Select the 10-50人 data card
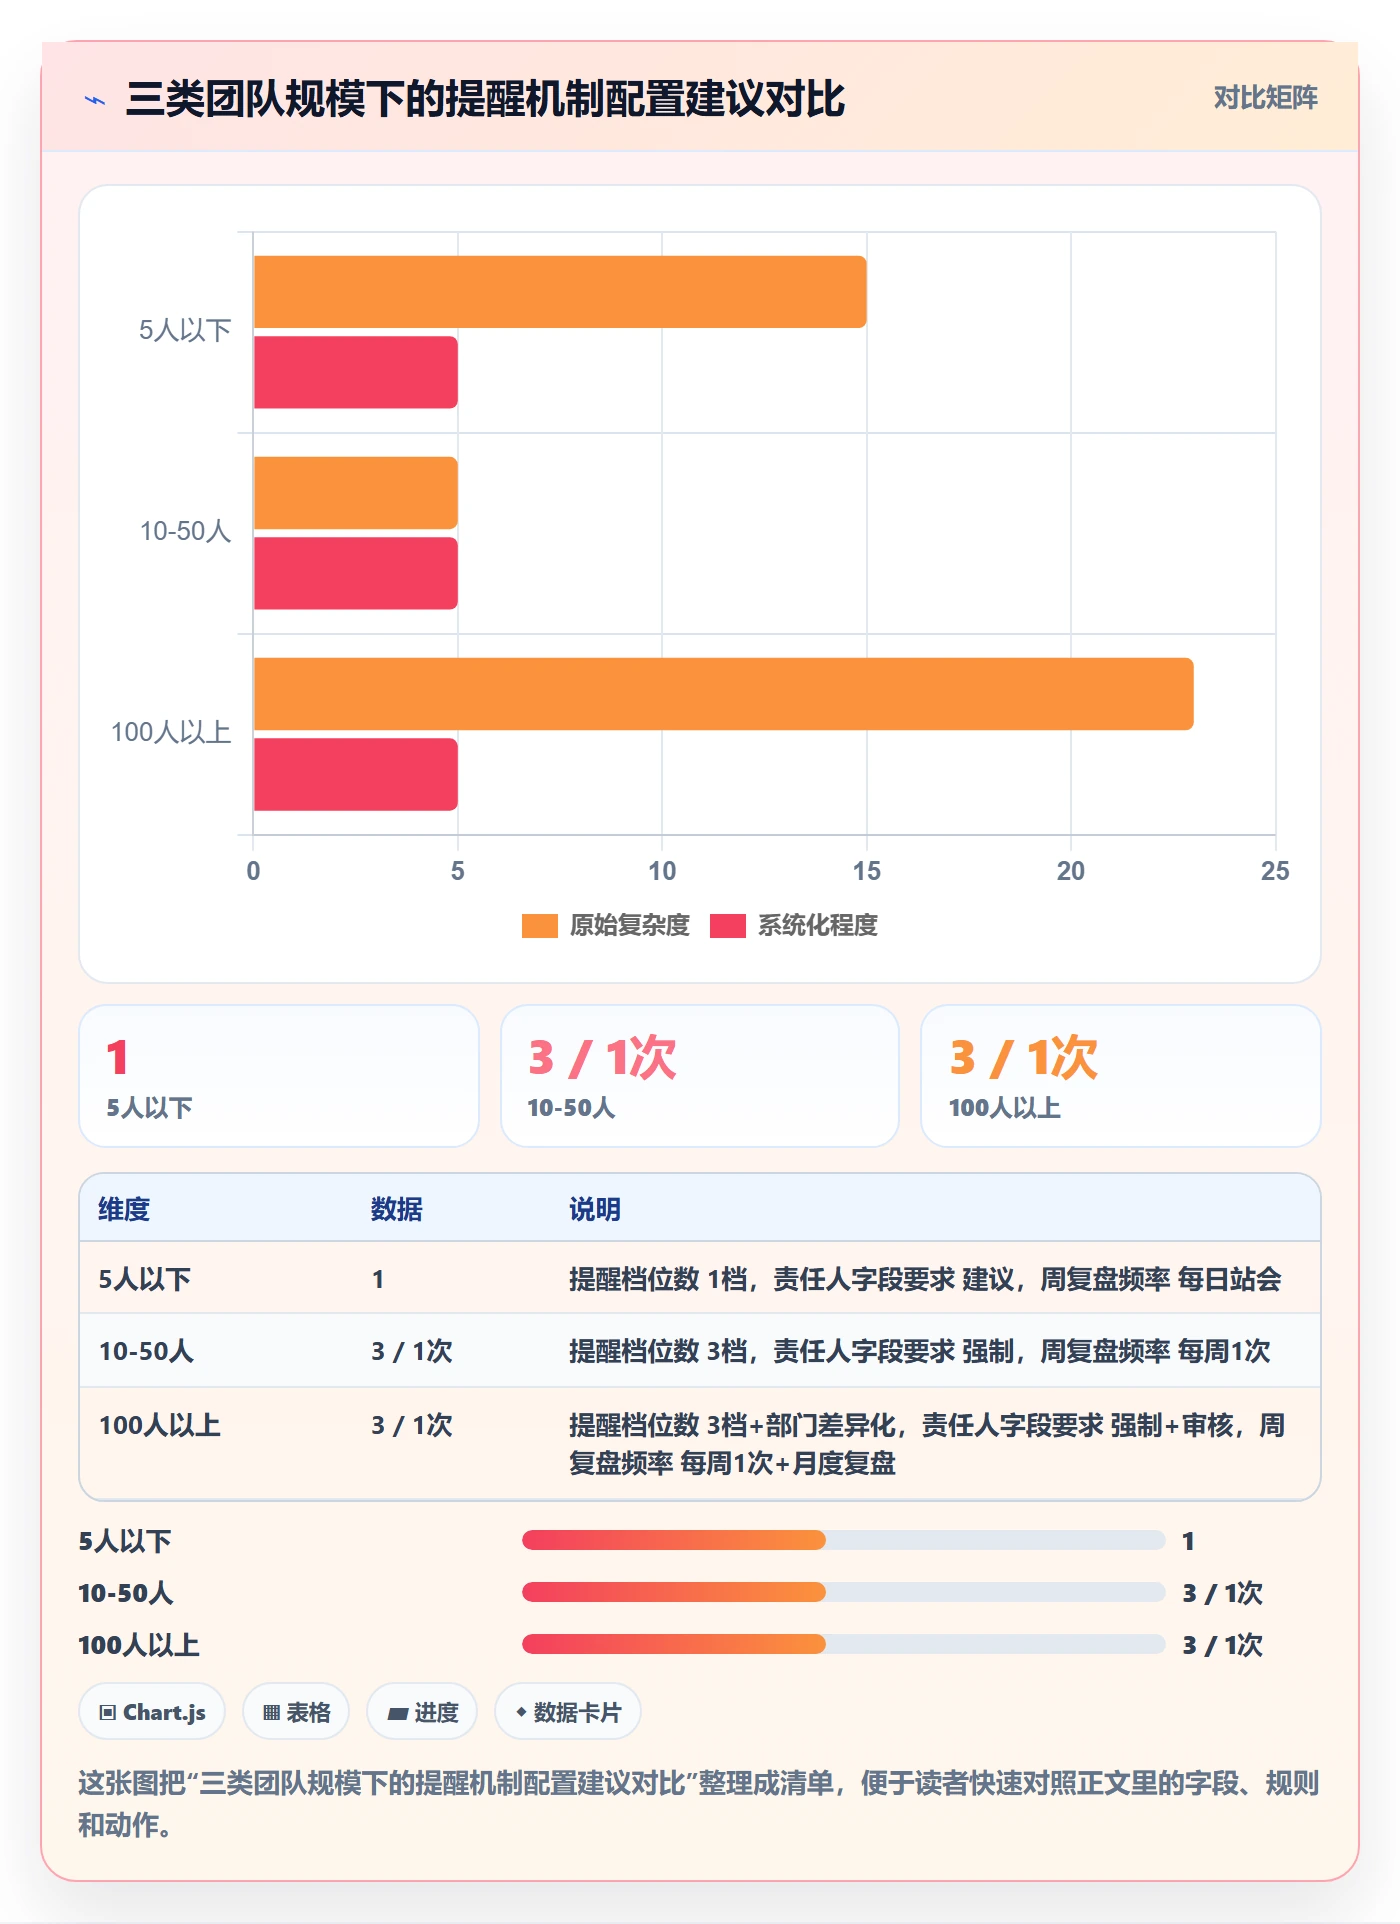 click(700, 1076)
